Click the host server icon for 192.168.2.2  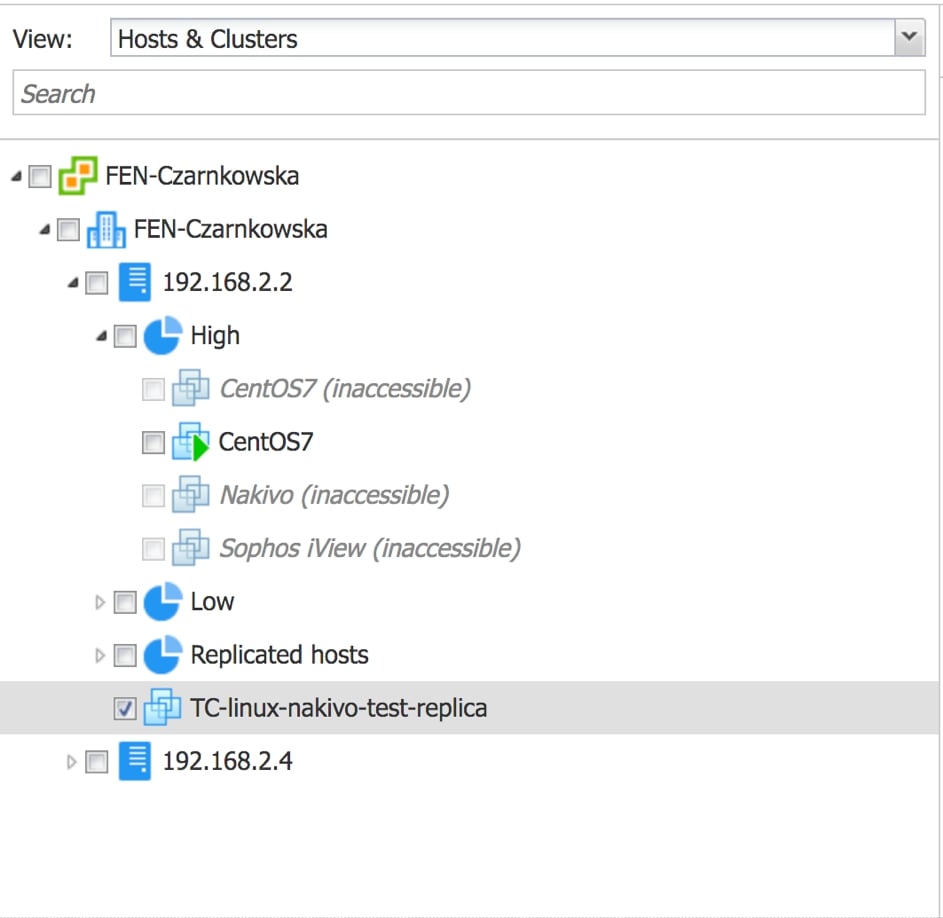click(134, 283)
